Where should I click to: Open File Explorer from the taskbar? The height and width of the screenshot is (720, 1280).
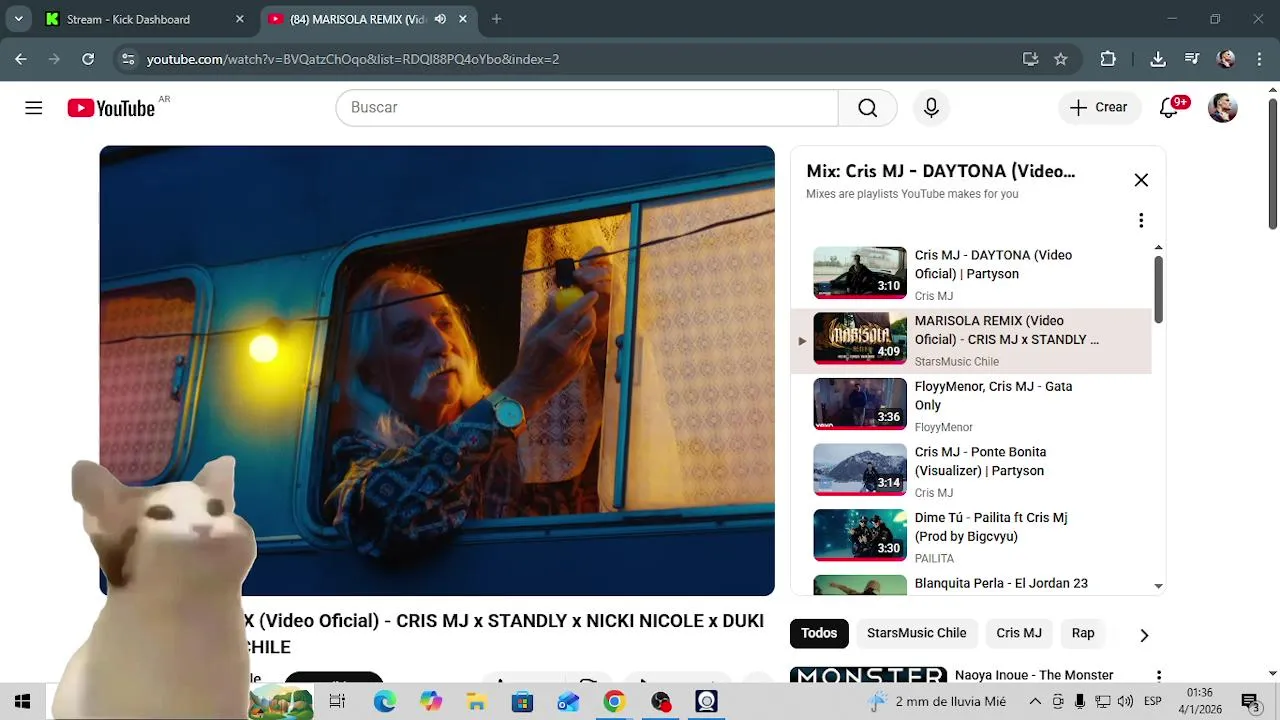[477, 701]
